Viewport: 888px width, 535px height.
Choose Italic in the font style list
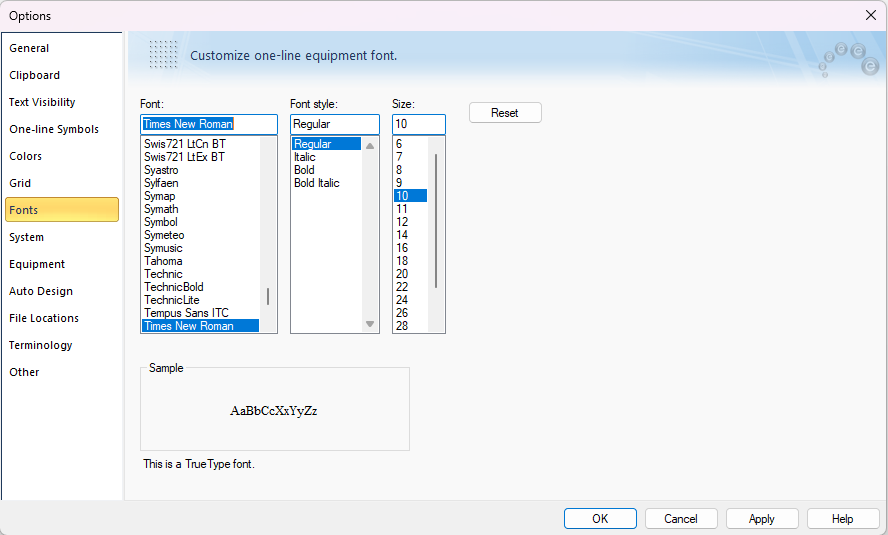326,157
